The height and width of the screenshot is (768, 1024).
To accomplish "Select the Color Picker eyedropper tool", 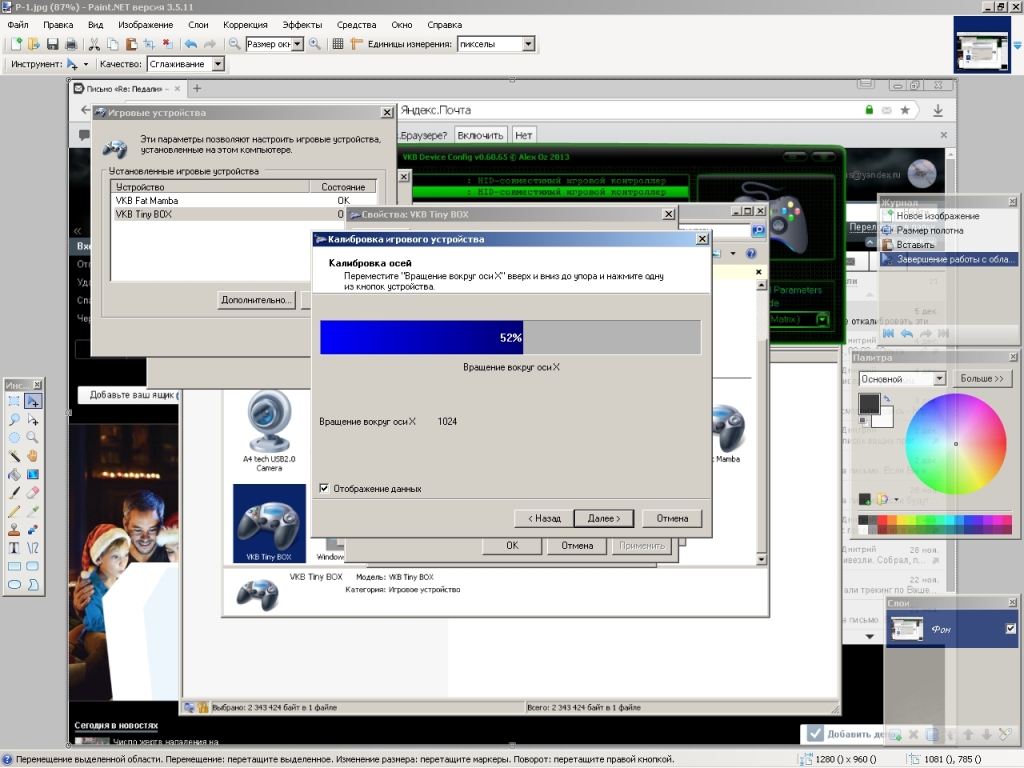I will (33, 511).
